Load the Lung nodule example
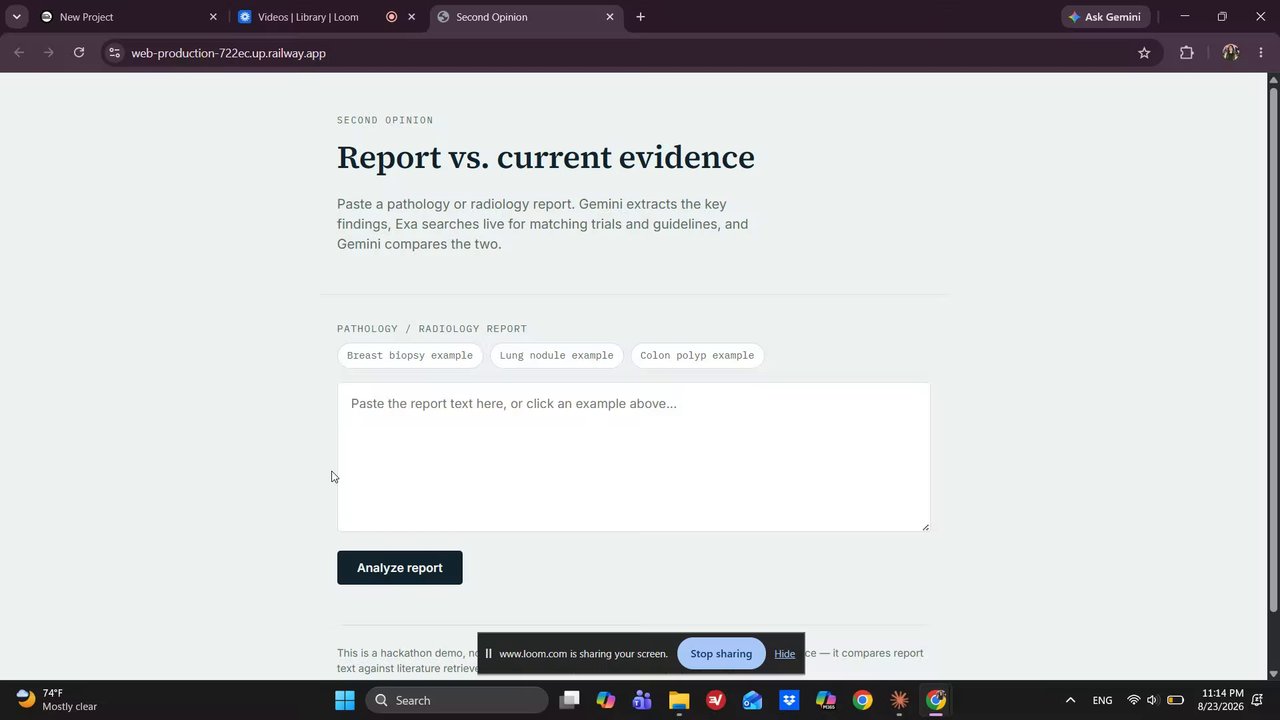The image size is (1280, 720). 556,356
